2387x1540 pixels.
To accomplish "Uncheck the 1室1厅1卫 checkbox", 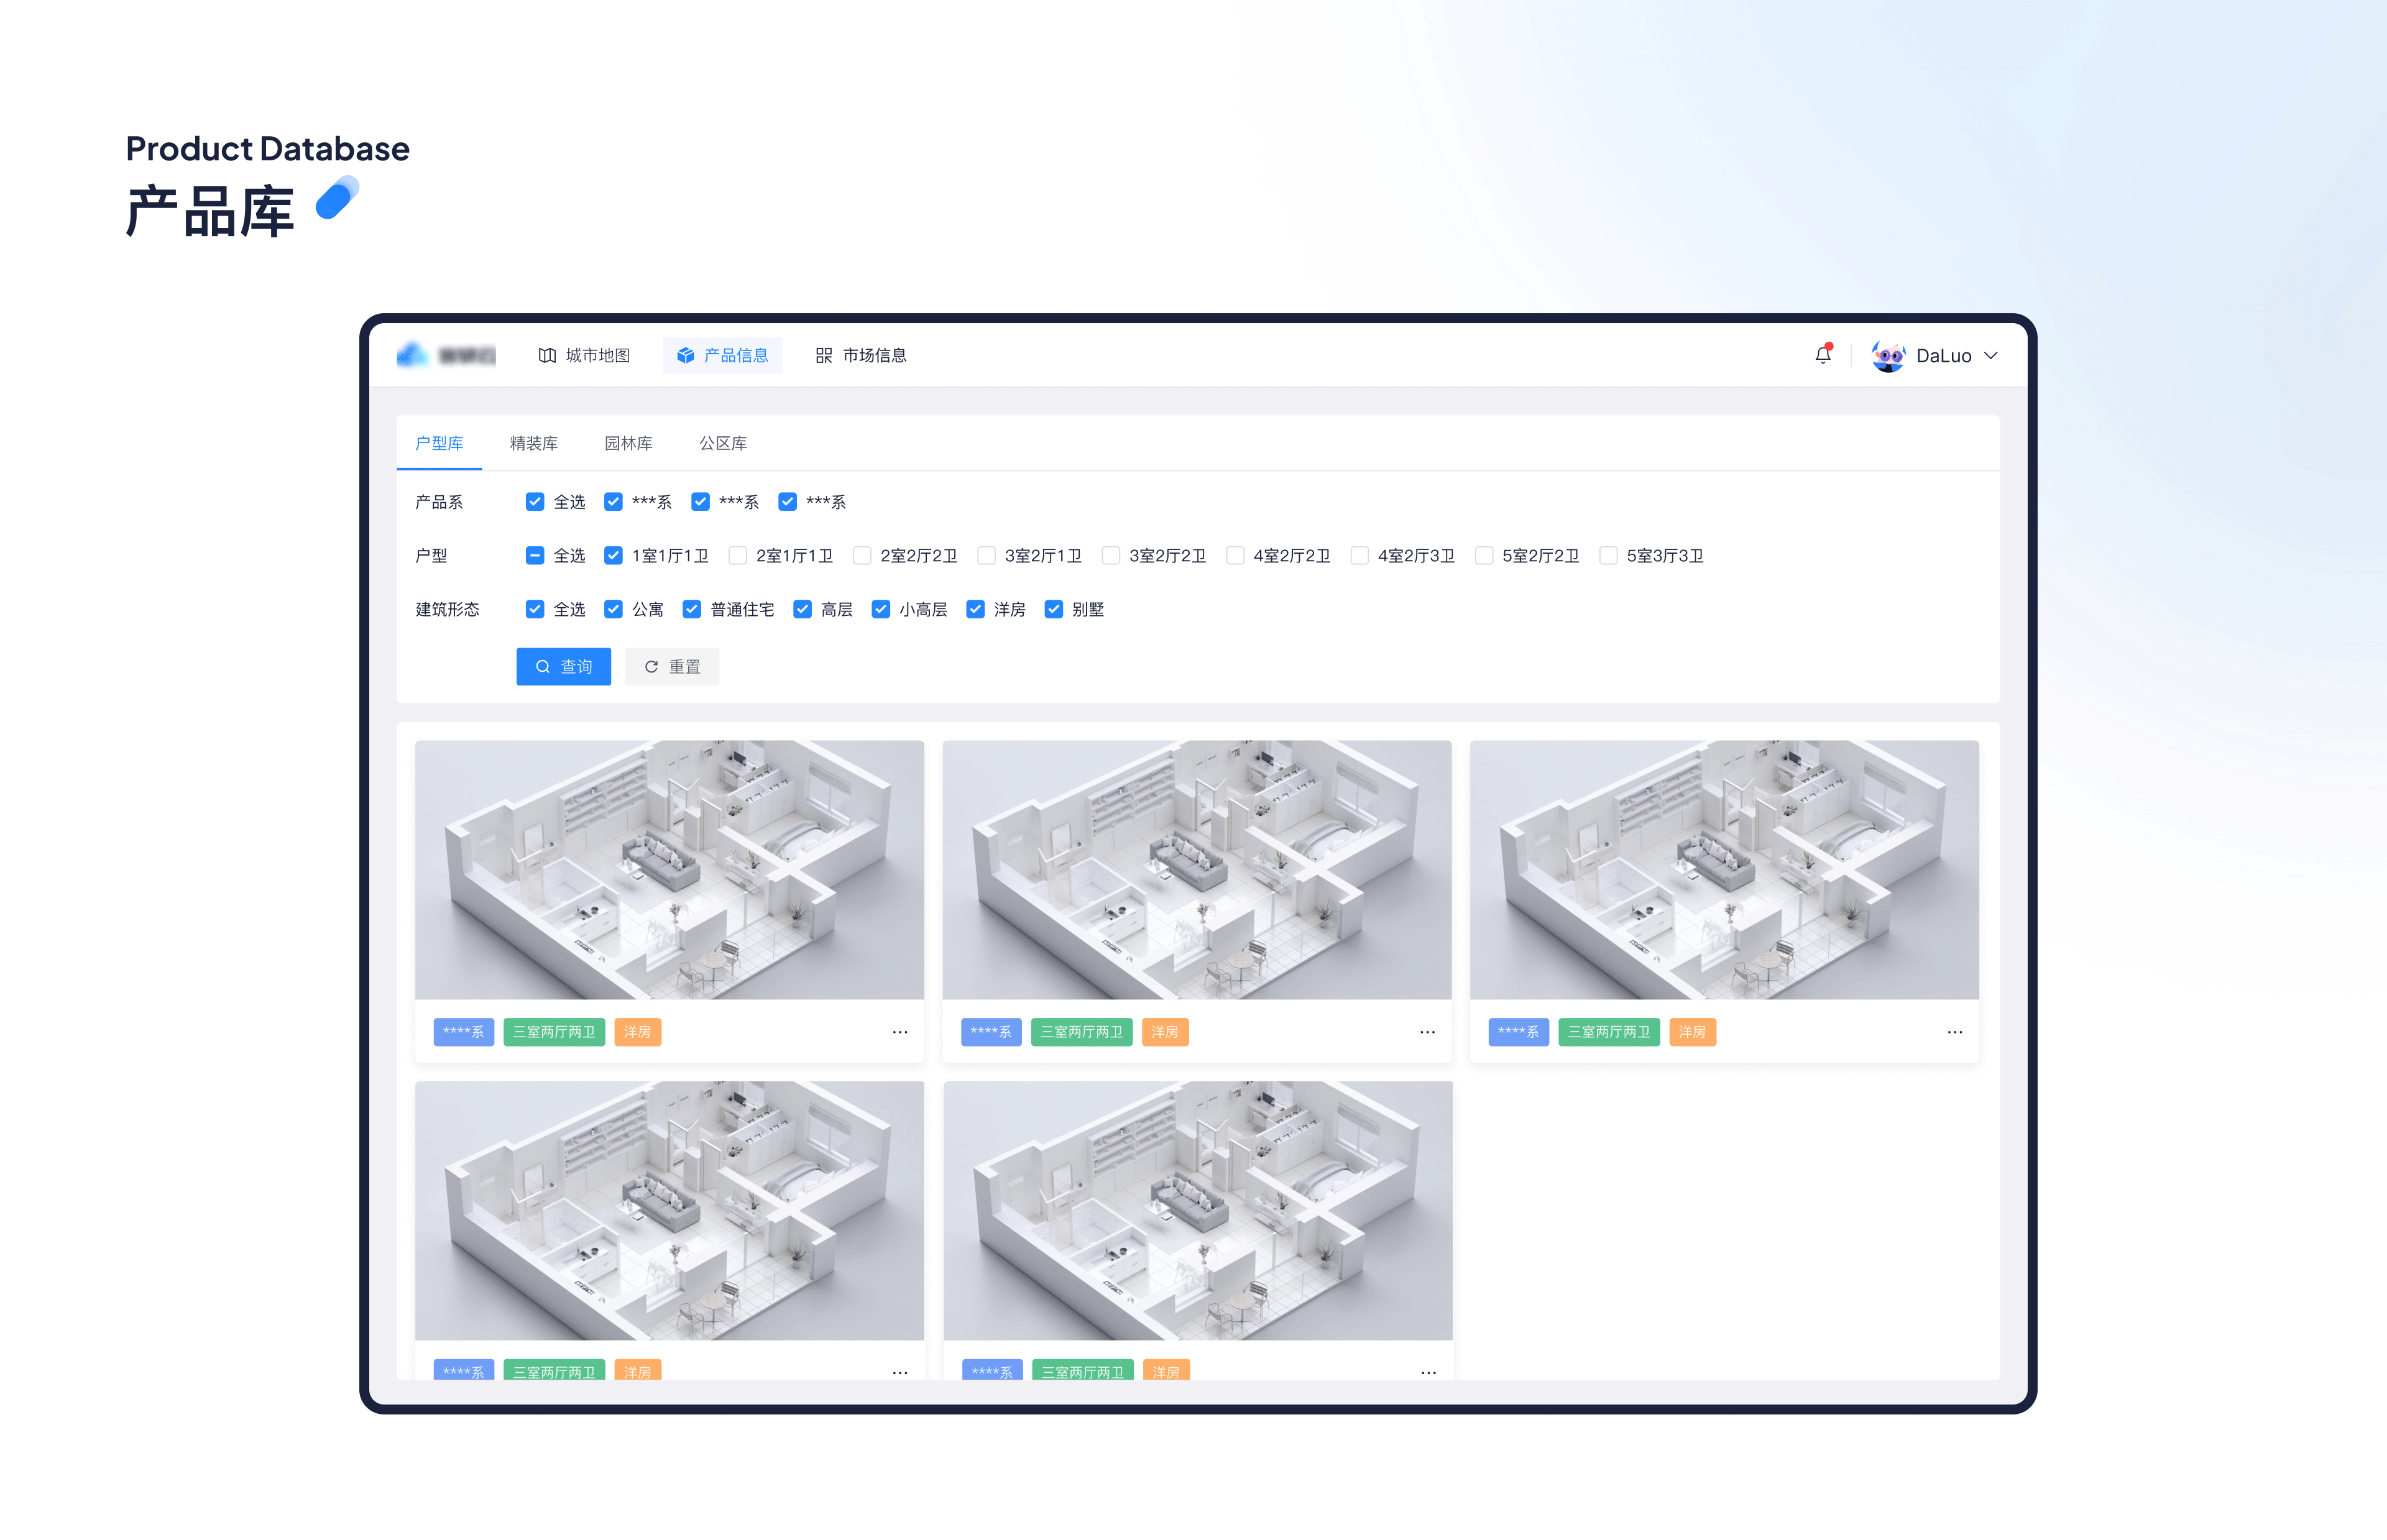I will (x=613, y=556).
